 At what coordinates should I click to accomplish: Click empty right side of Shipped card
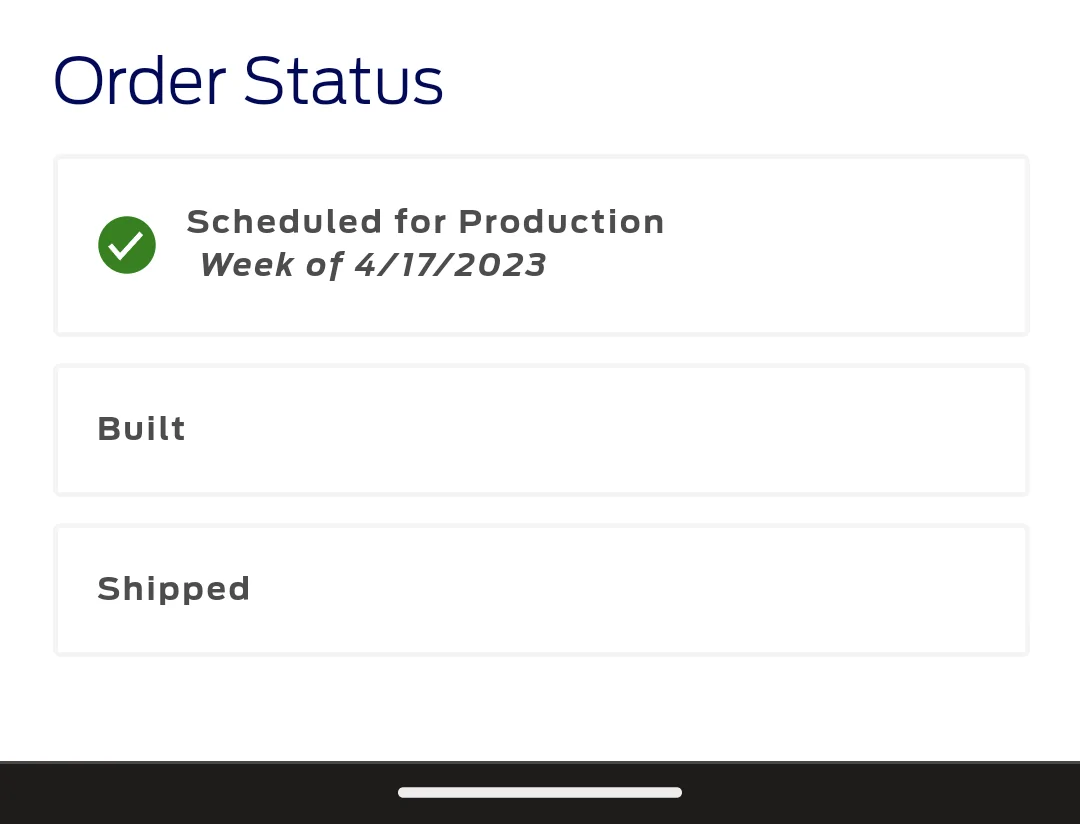click(758, 590)
